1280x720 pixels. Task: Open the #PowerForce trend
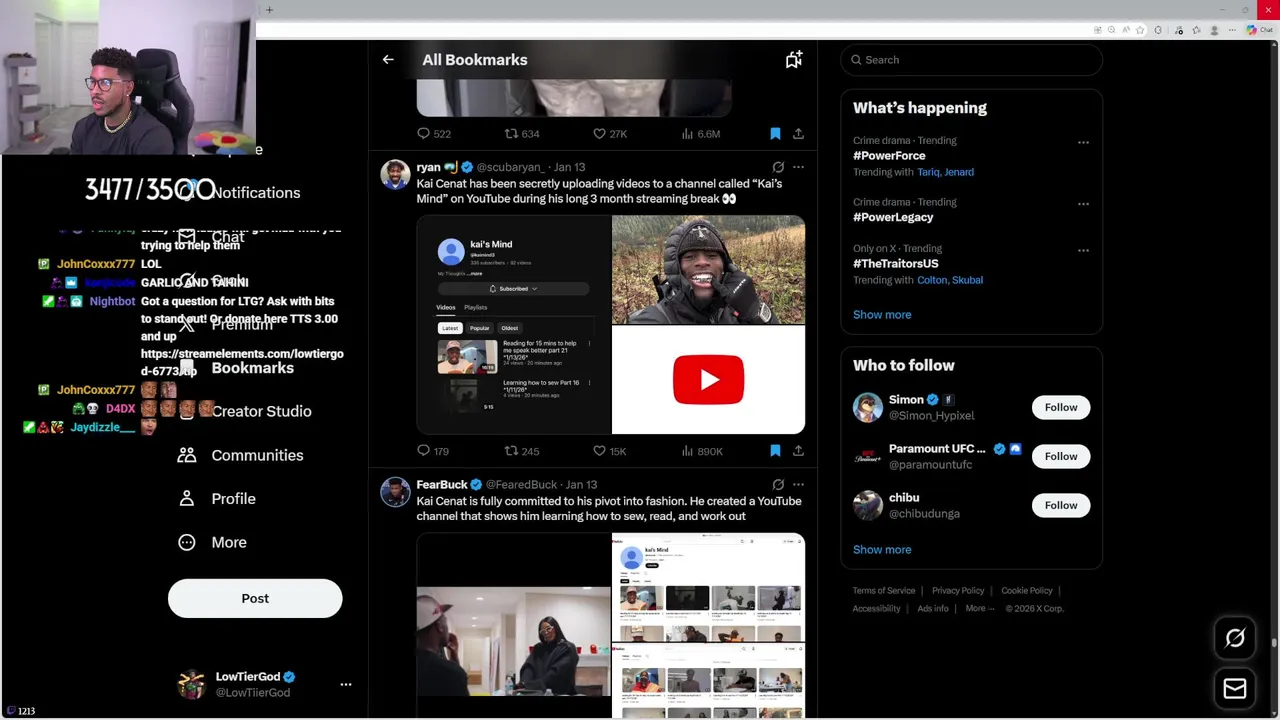point(889,156)
